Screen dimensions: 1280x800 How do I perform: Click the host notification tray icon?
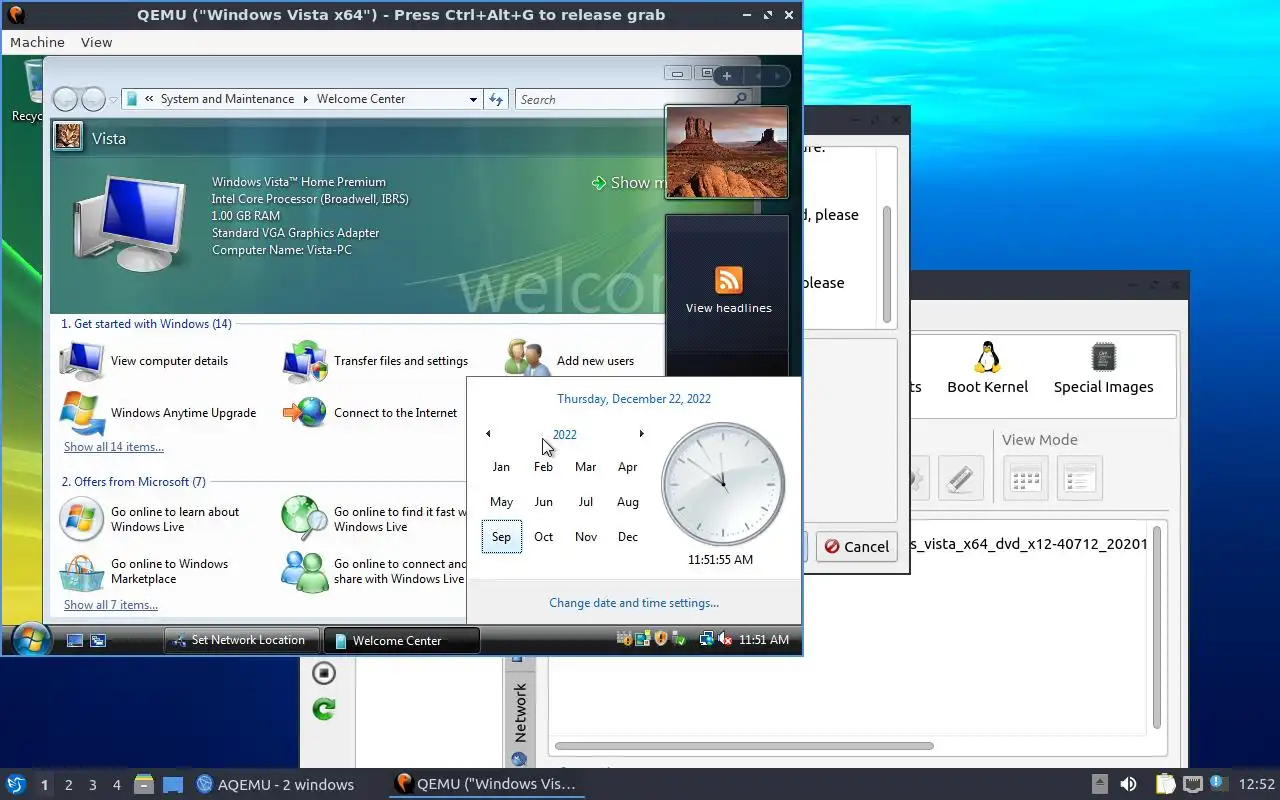[1217, 783]
